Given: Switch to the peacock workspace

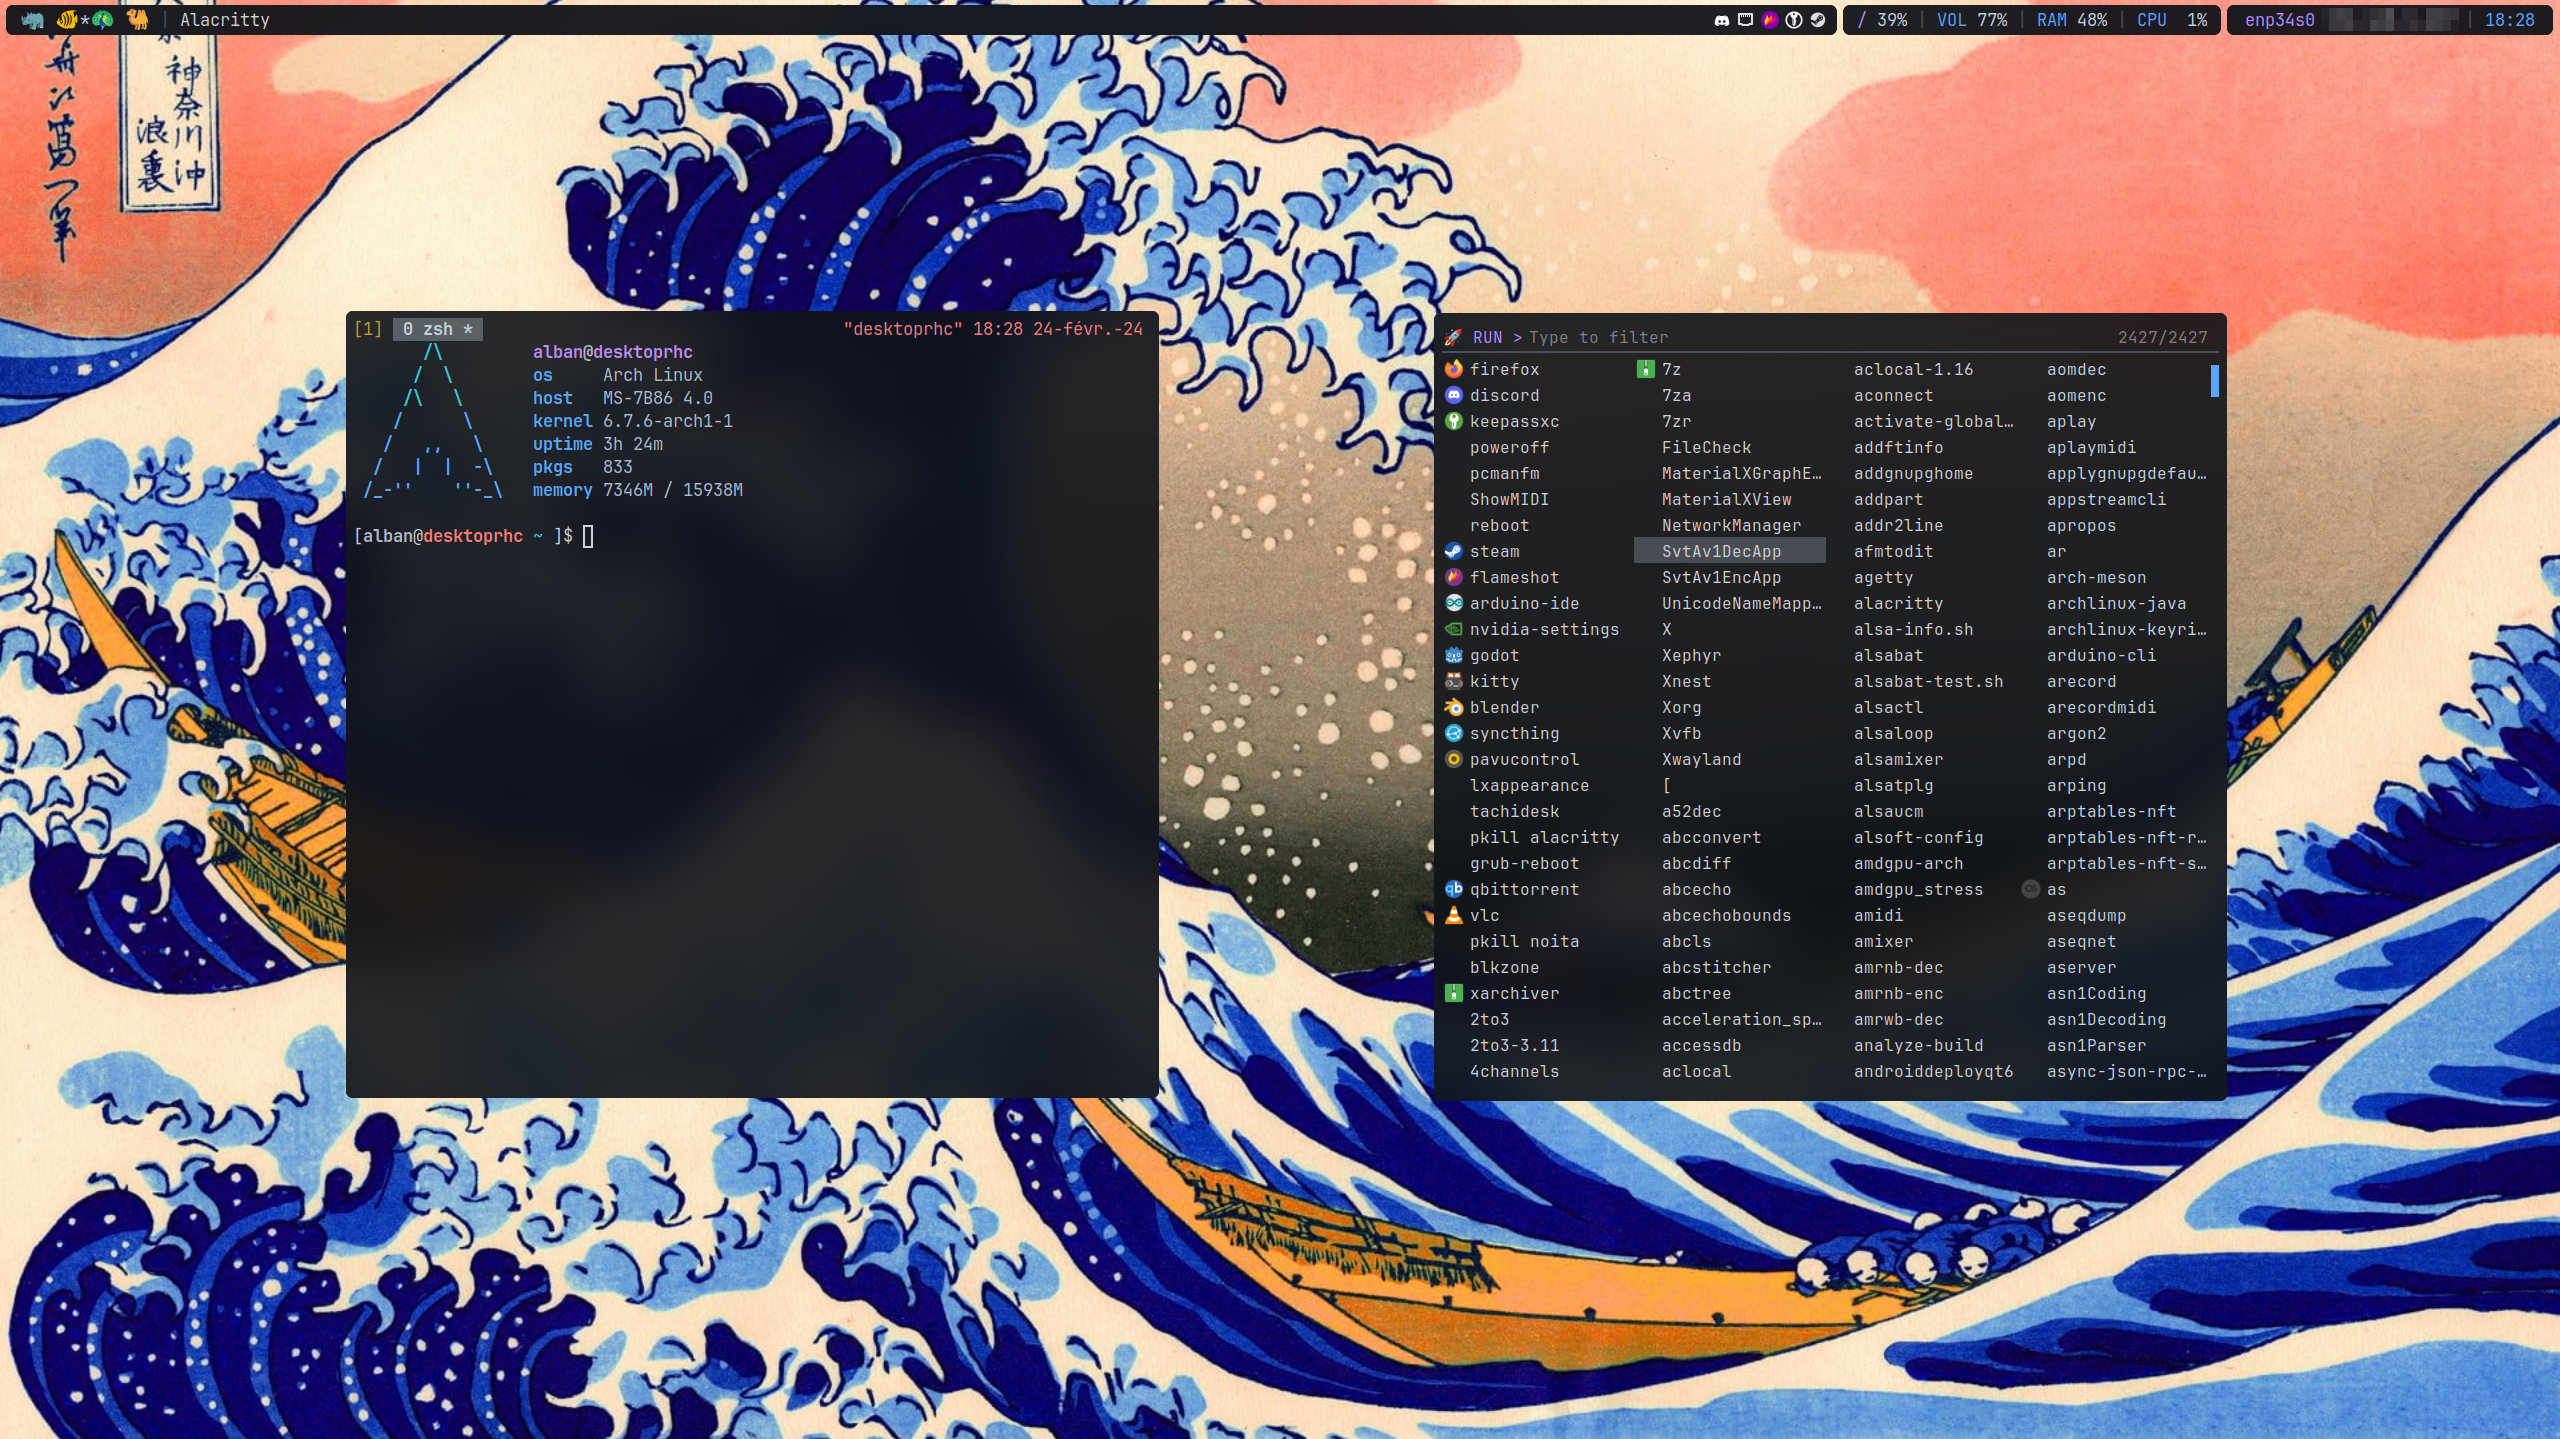Looking at the screenshot, I should click(103, 20).
